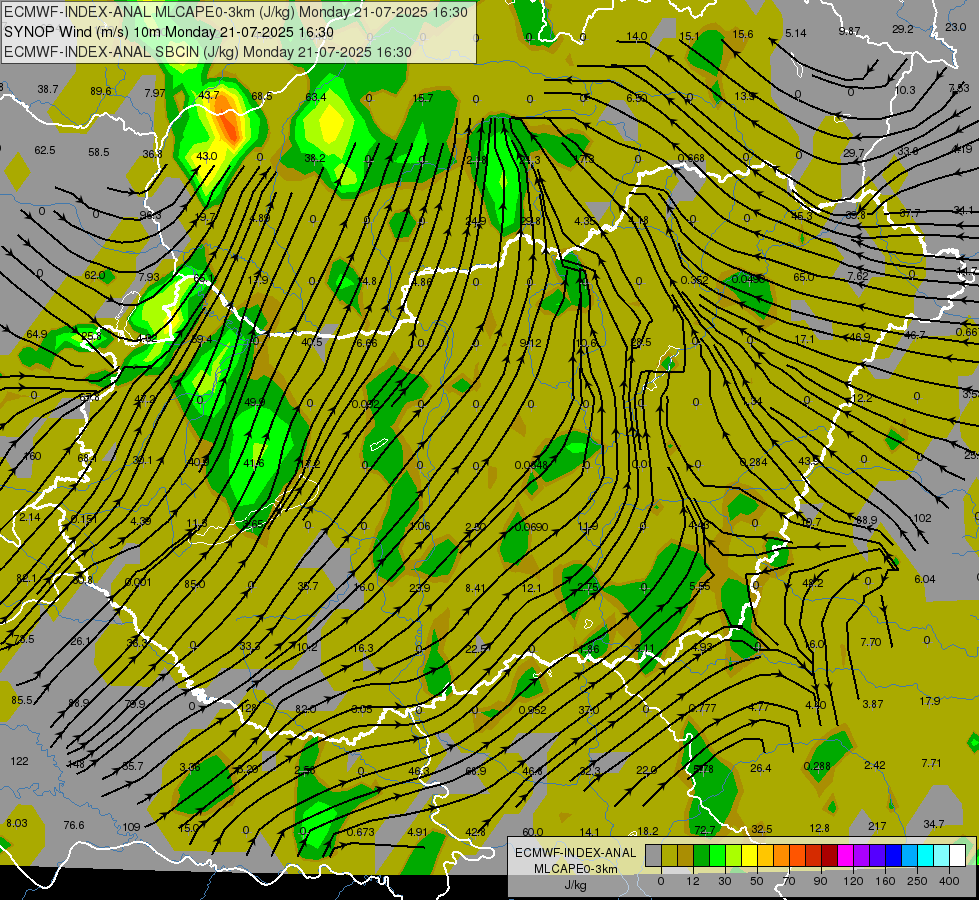Click the map value '160'
The image size is (979, 900).
(32, 456)
